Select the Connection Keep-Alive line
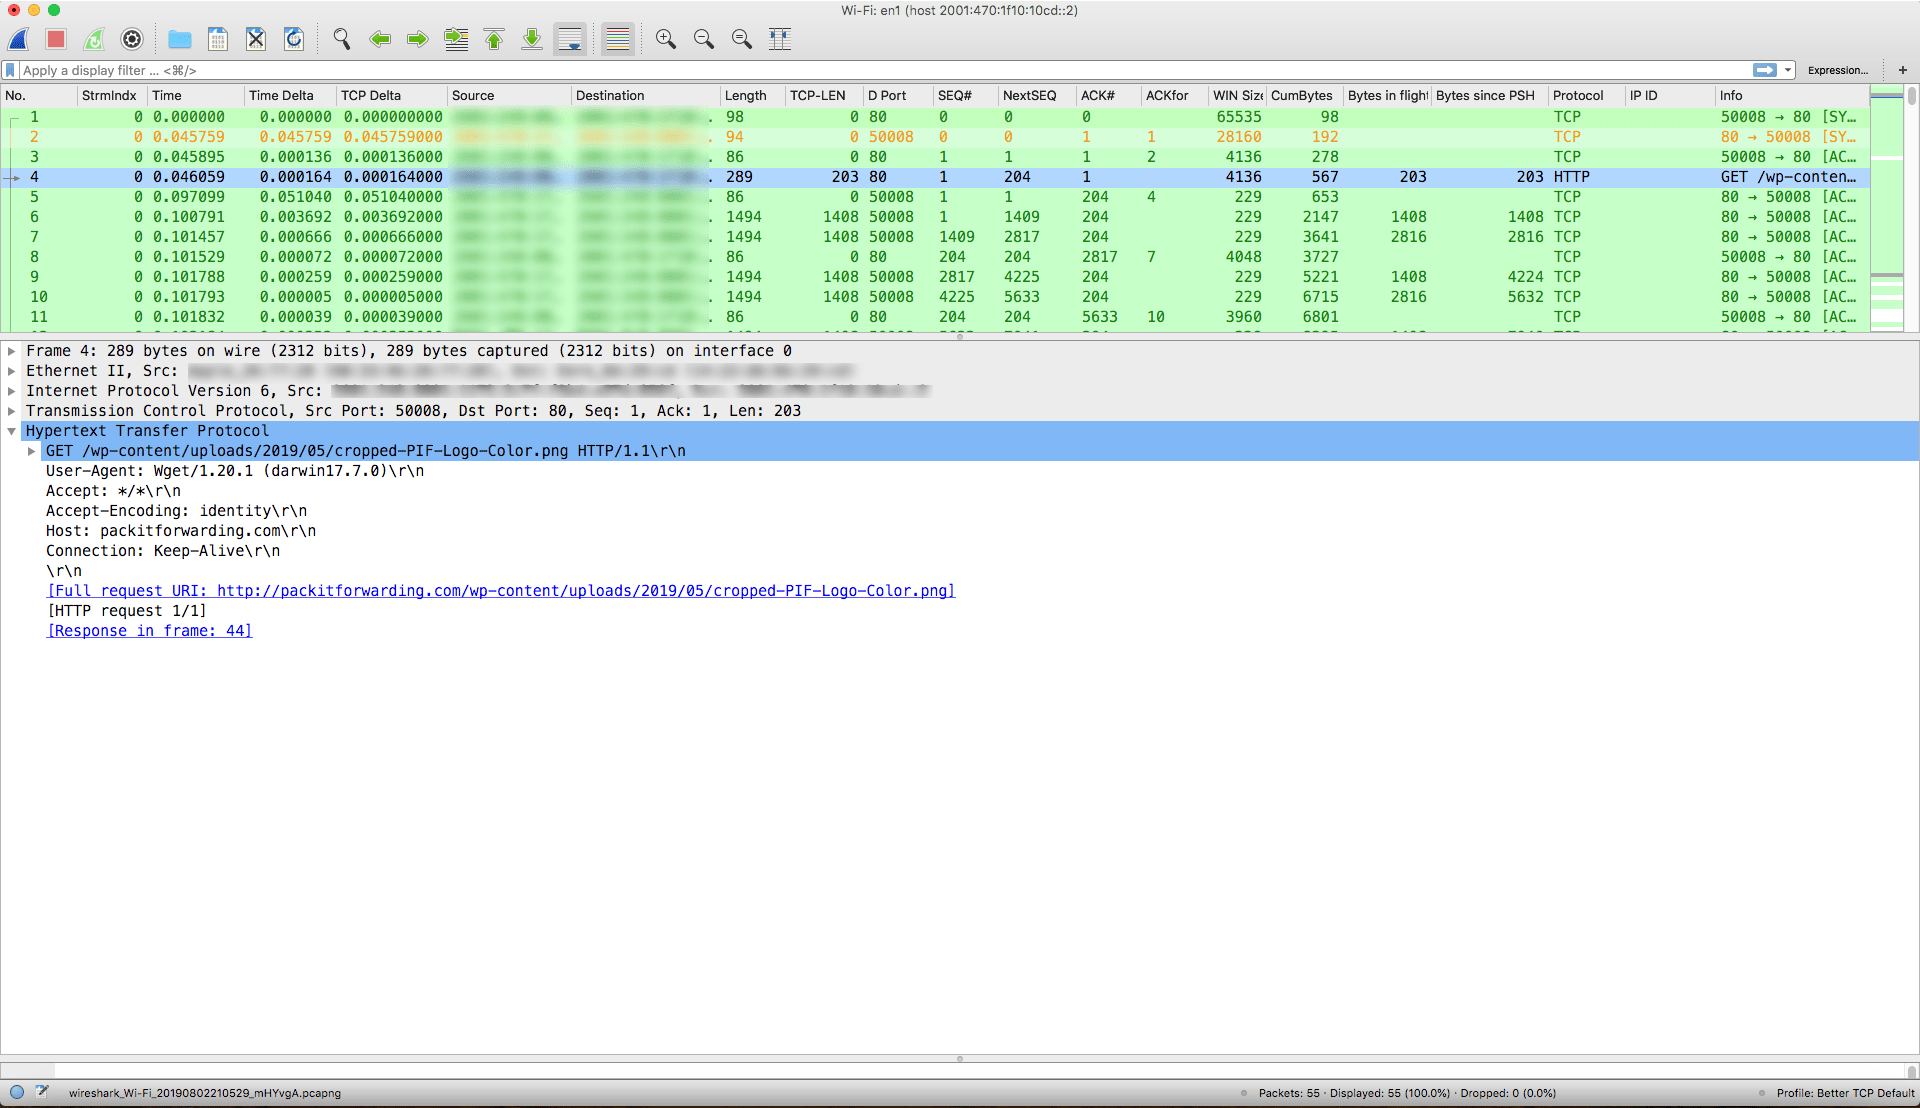This screenshot has width=1920, height=1108. [x=163, y=551]
